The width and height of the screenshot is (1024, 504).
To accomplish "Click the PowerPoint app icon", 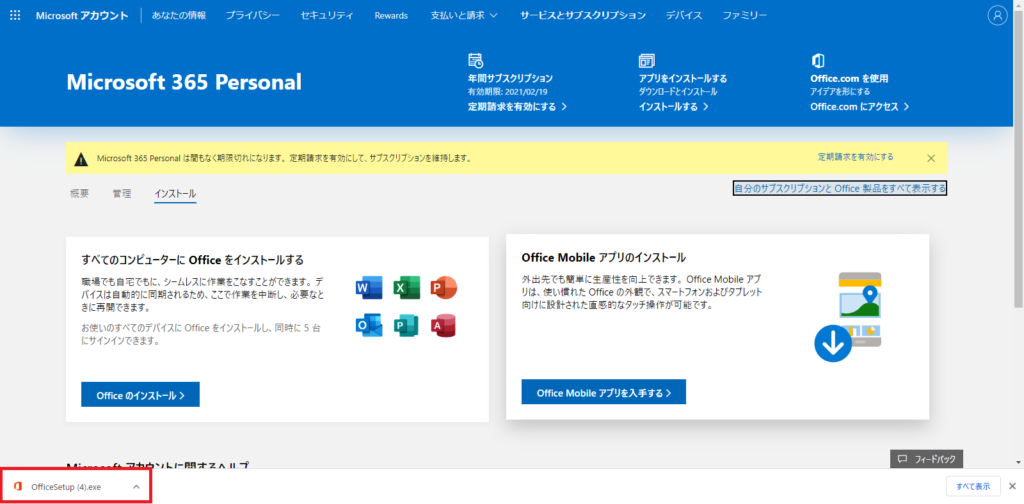I will 443,287.
